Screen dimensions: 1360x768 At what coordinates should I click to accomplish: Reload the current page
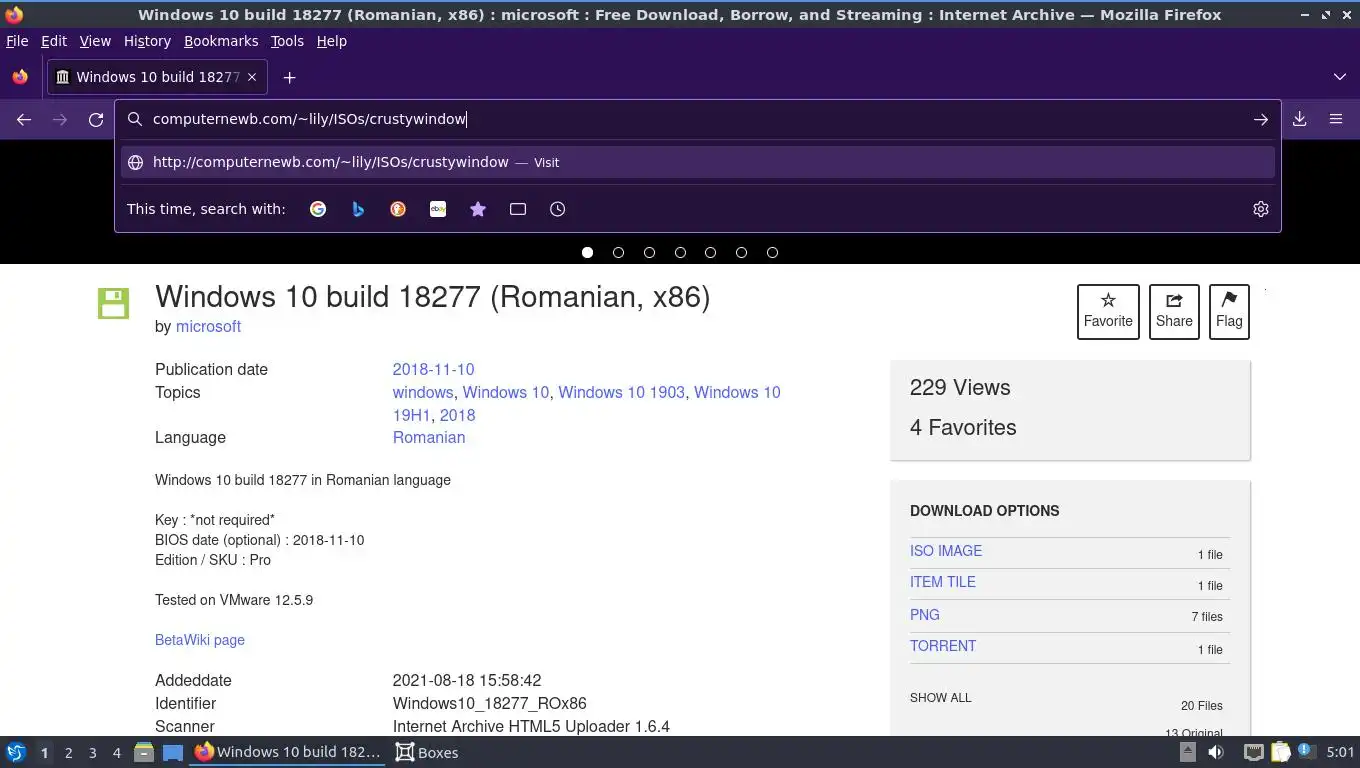tap(96, 119)
